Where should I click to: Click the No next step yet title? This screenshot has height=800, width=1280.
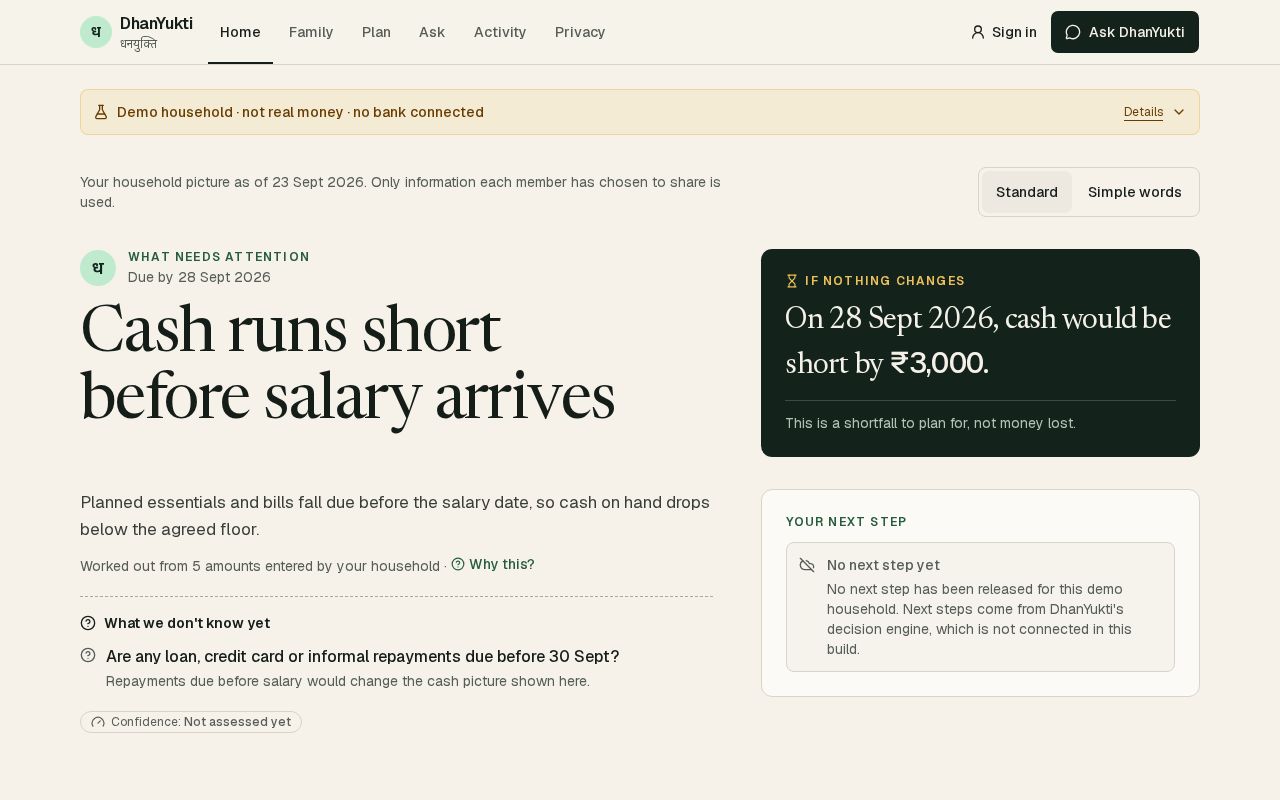point(883,565)
